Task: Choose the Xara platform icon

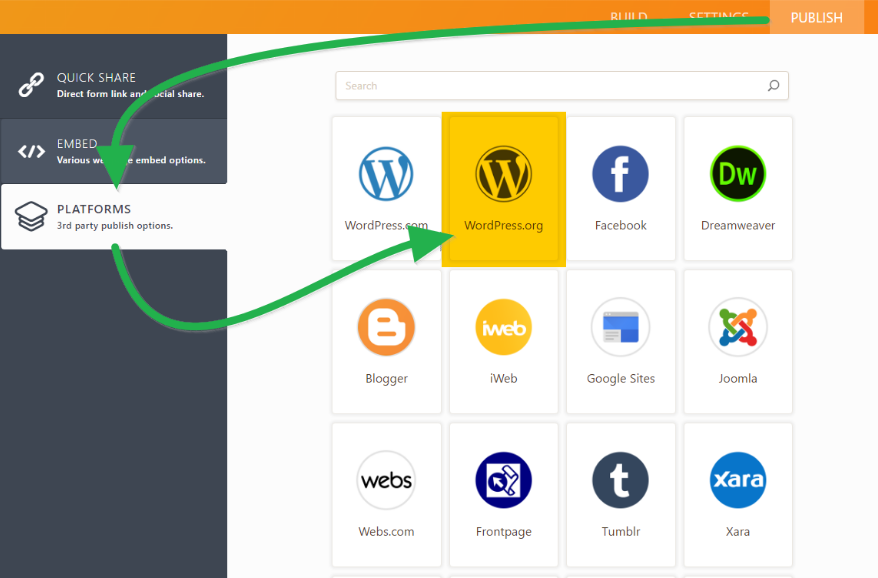Action: click(737, 481)
